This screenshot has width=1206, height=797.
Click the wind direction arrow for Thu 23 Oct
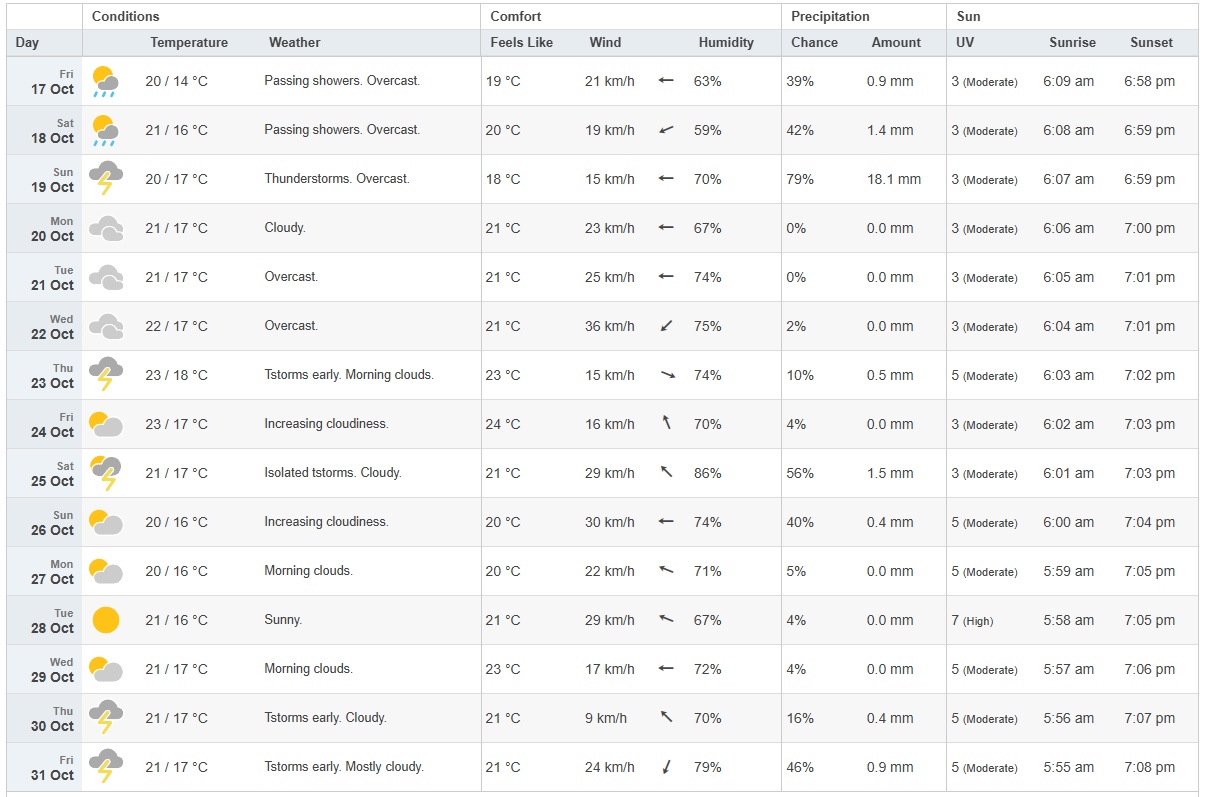point(667,375)
